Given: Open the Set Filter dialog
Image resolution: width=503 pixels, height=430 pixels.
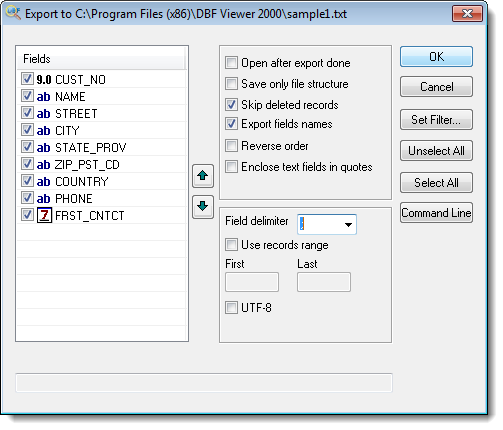Looking at the screenshot, I should pyautogui.click(x=436, y=119).
